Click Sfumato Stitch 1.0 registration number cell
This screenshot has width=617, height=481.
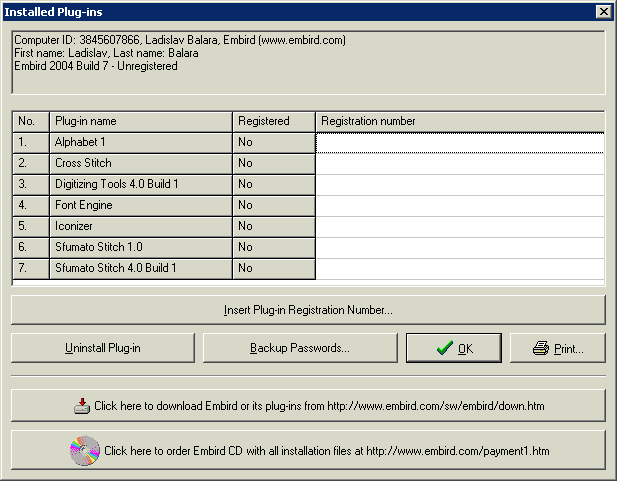tap(460, 247)
